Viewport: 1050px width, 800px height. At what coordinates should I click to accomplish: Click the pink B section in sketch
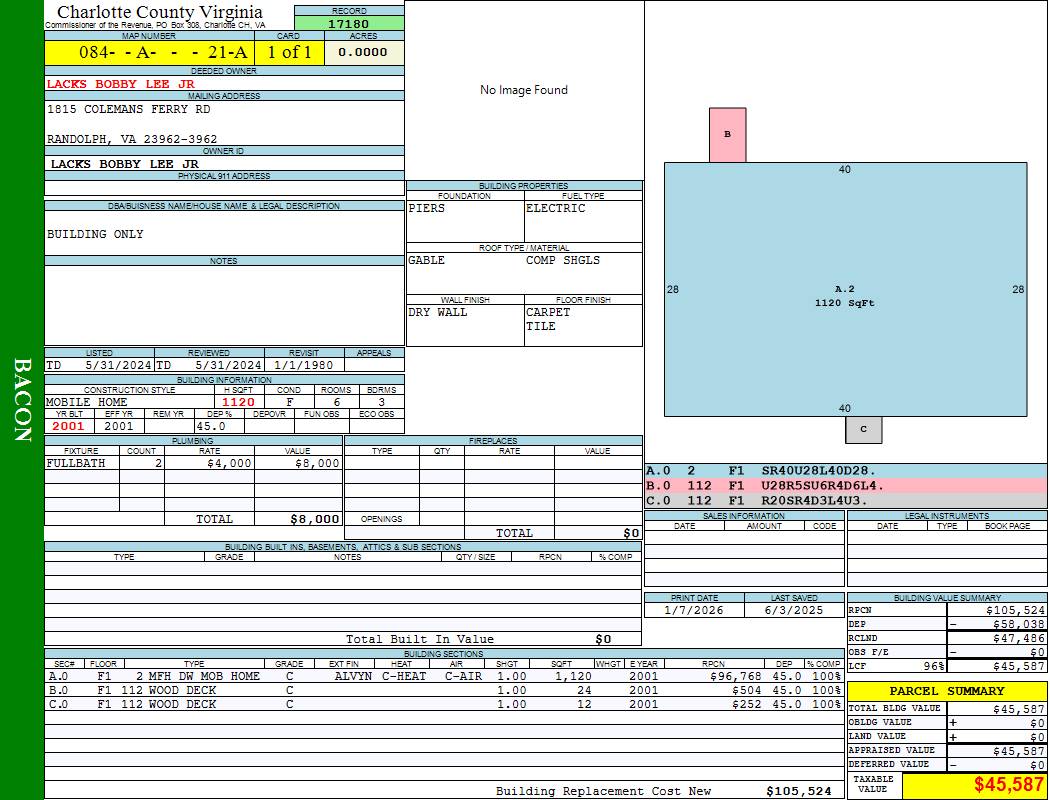tap(727, 135)
